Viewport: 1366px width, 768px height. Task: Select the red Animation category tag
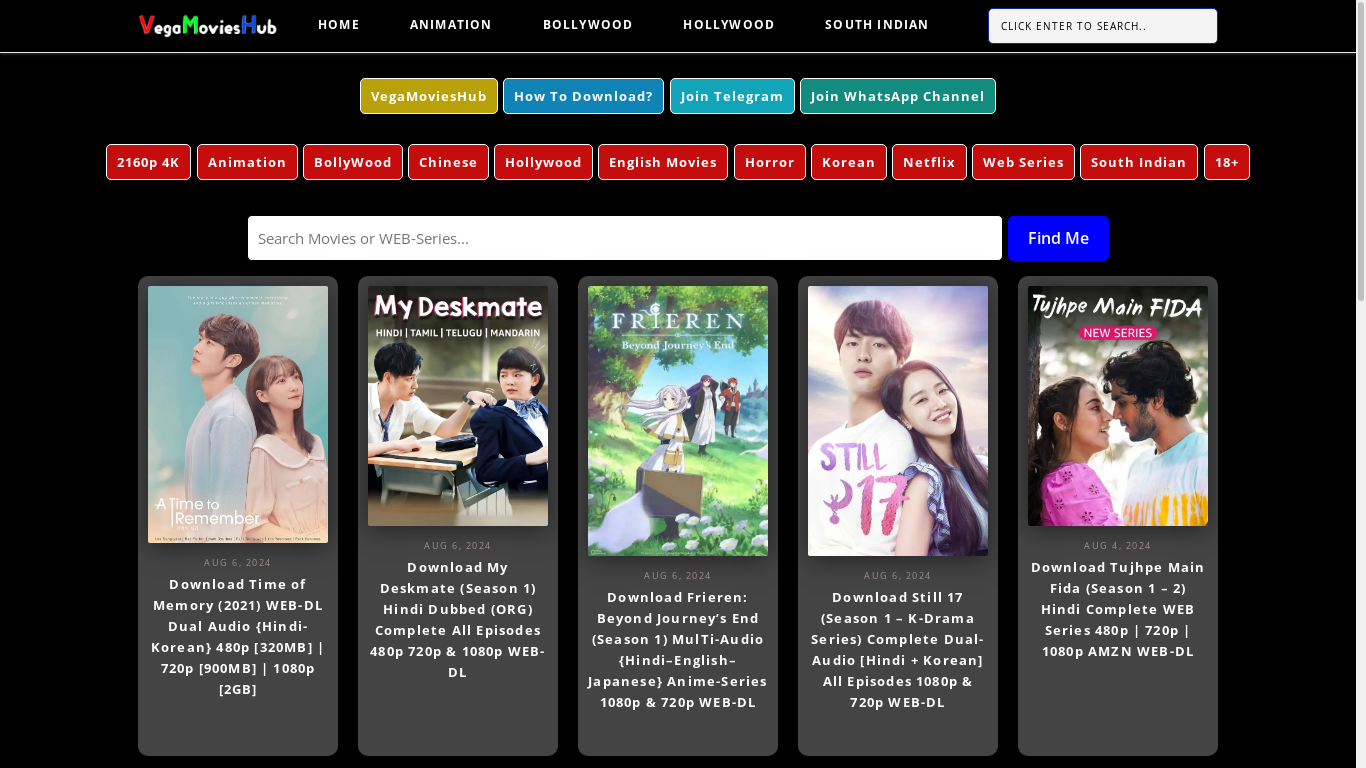coord(247,162)
